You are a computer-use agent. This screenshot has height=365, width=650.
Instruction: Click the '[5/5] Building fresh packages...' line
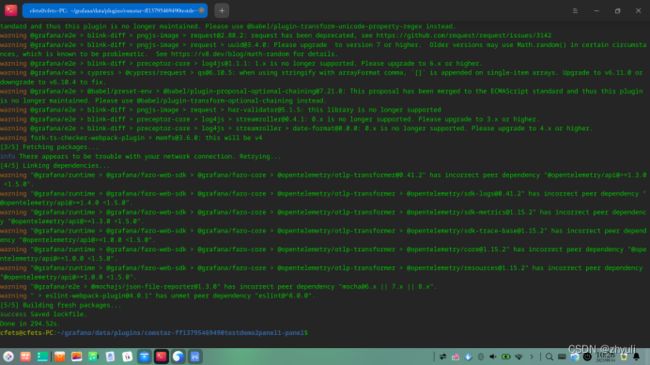click(x=61, y=305)
